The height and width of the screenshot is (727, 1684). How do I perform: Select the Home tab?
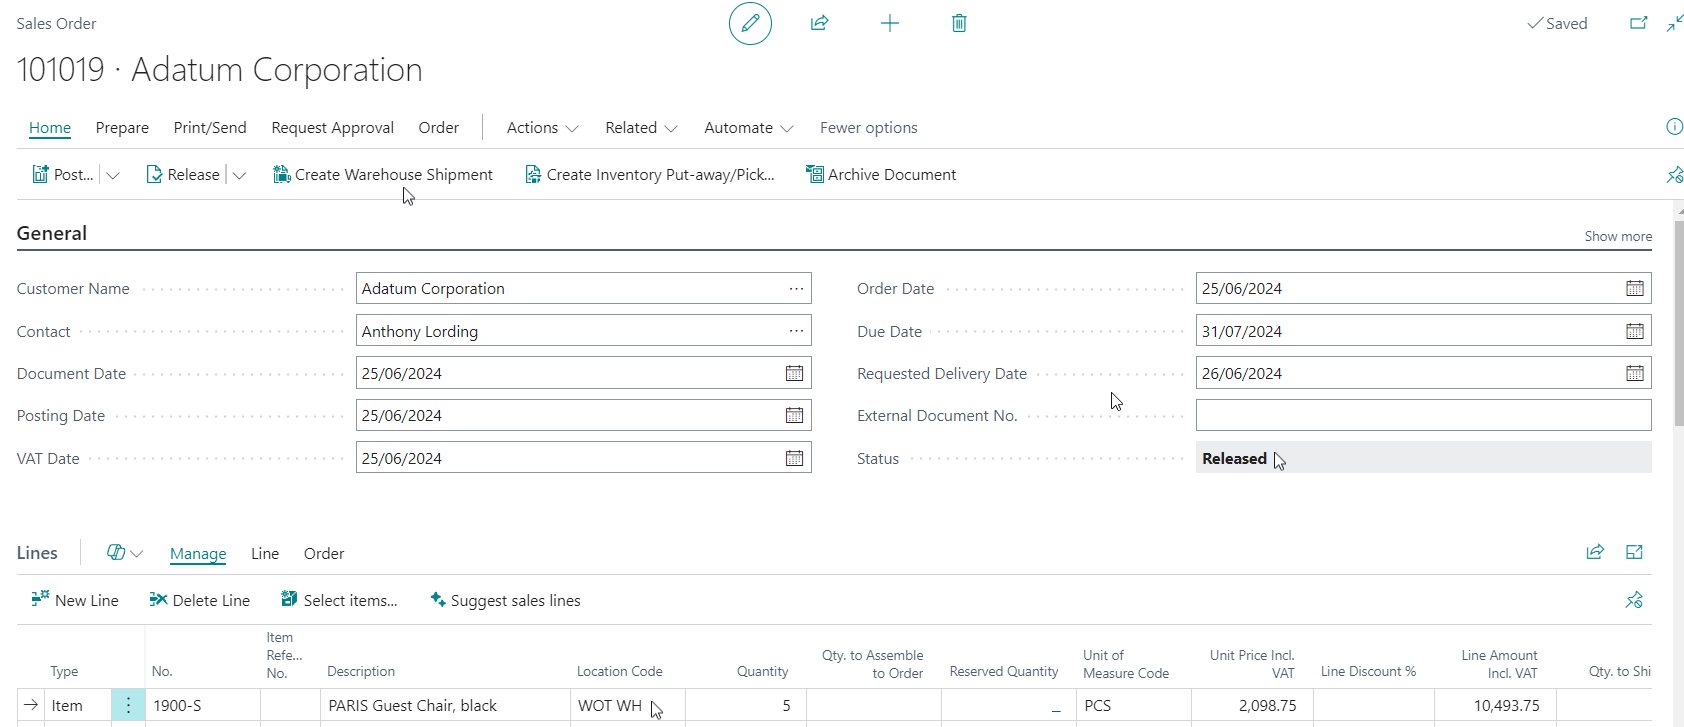click(50, 127)
